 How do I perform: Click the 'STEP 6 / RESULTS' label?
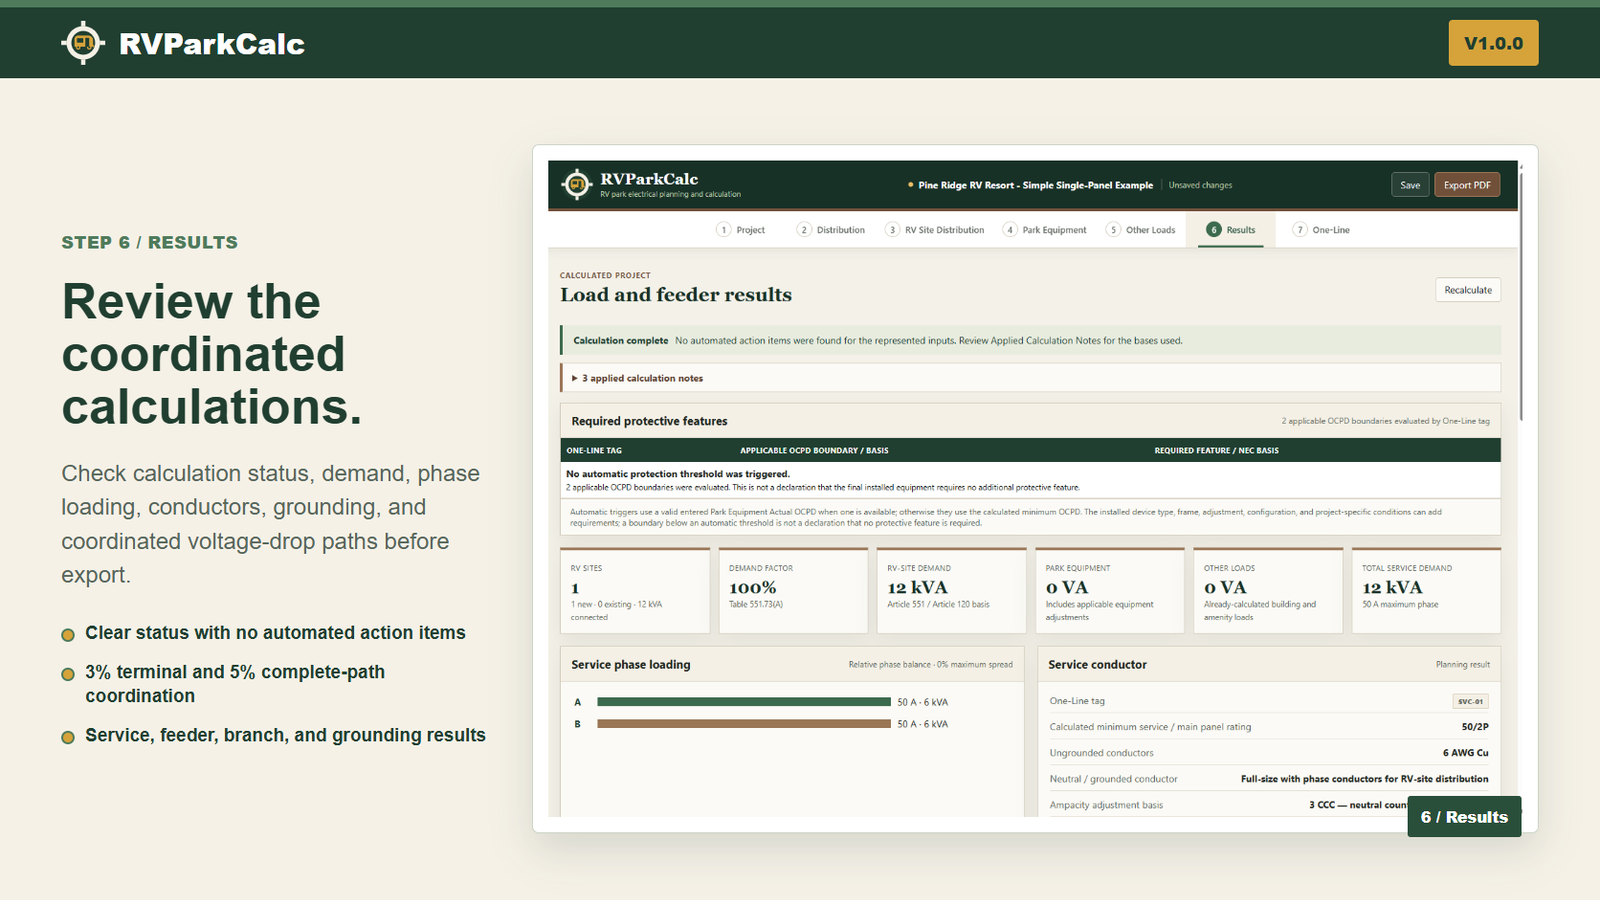[150, 242]
